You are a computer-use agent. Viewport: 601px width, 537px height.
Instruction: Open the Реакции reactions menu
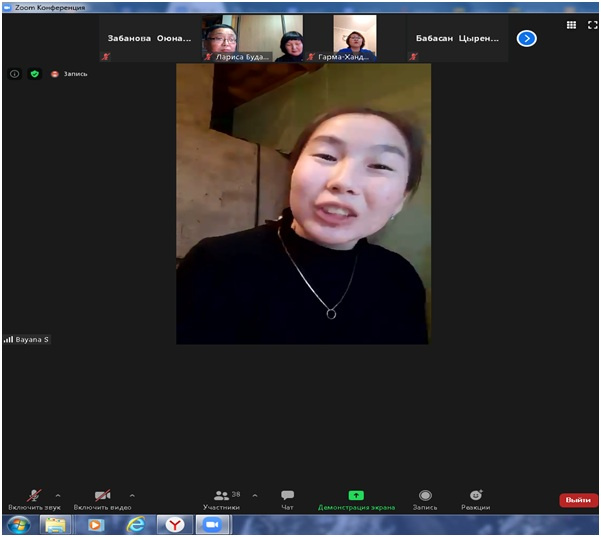476,497
